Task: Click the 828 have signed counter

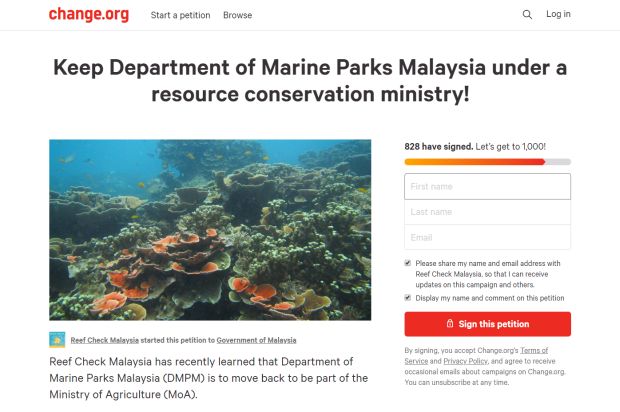Action: click(x=438, y=146)
